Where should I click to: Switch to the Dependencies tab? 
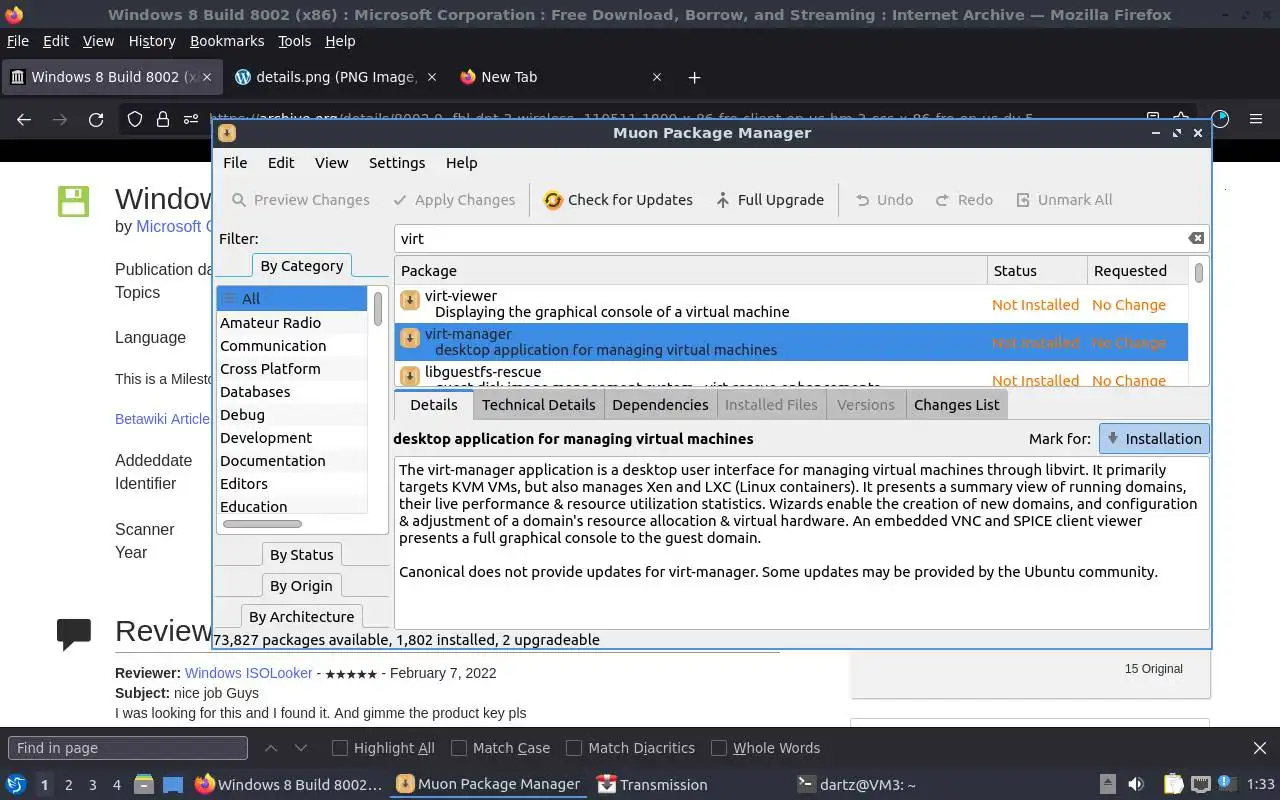[660, 405]
